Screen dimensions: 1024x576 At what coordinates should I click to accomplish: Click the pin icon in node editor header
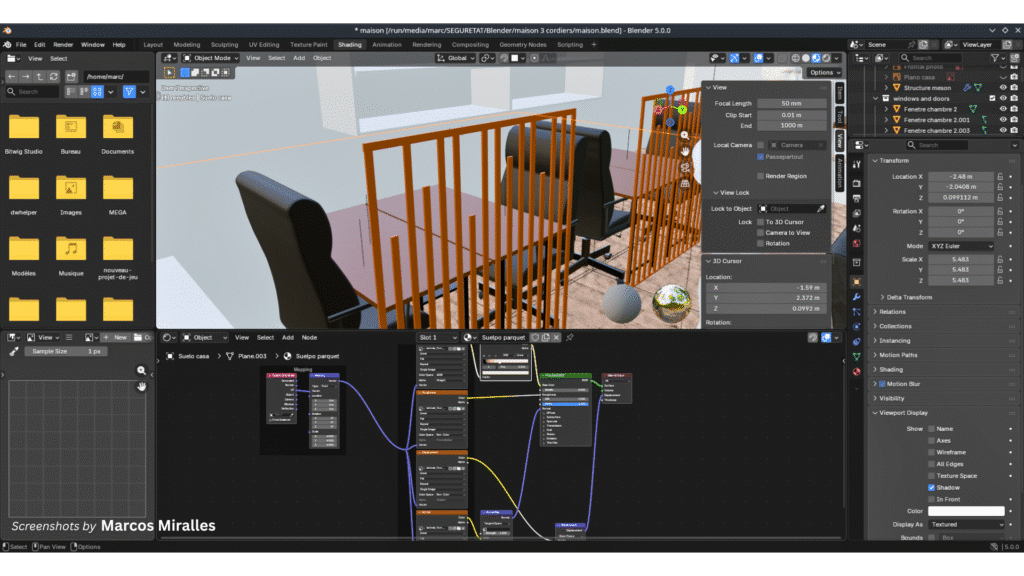tap(570, 338)
